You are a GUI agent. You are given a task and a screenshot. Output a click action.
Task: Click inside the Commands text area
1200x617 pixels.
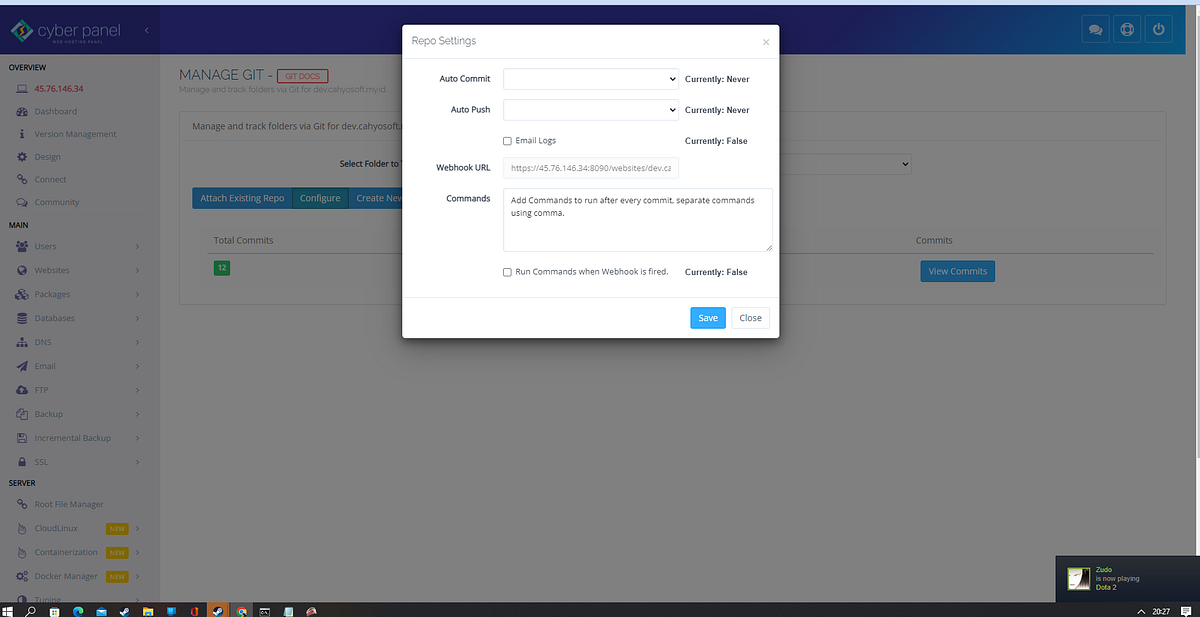point(637,220)
